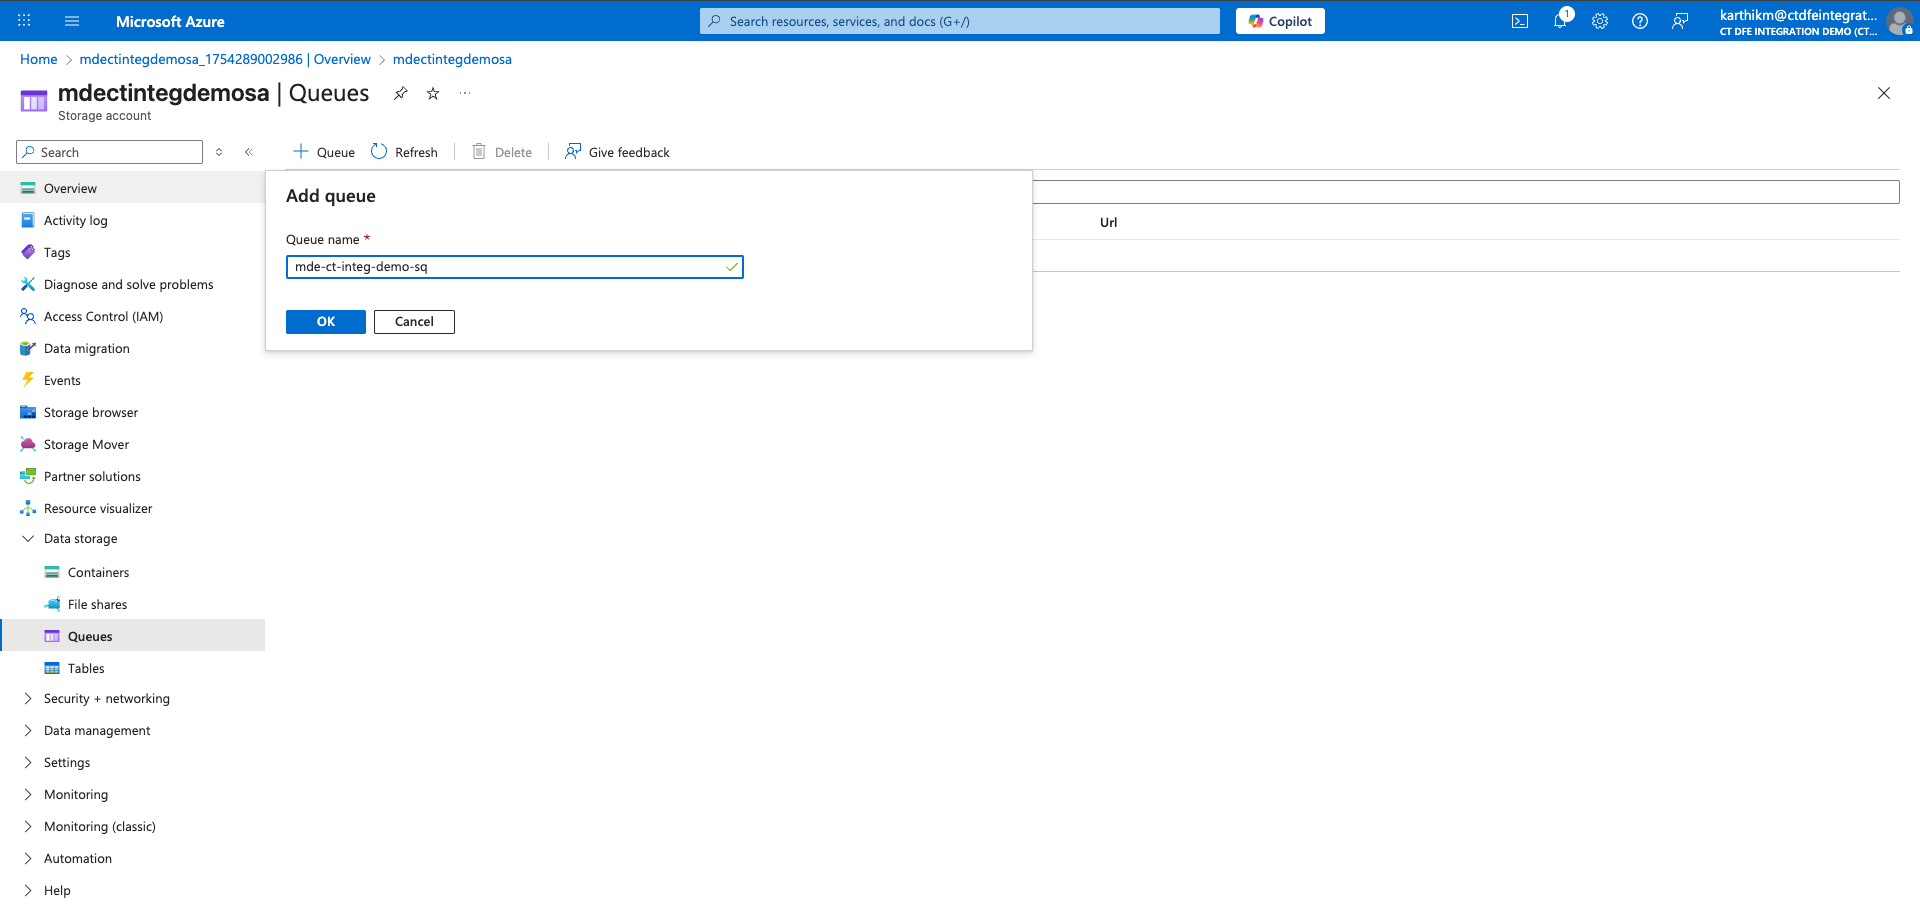Open the help question mark icon
Screen dimensions: 1920x912
(x=1640, y=21)
